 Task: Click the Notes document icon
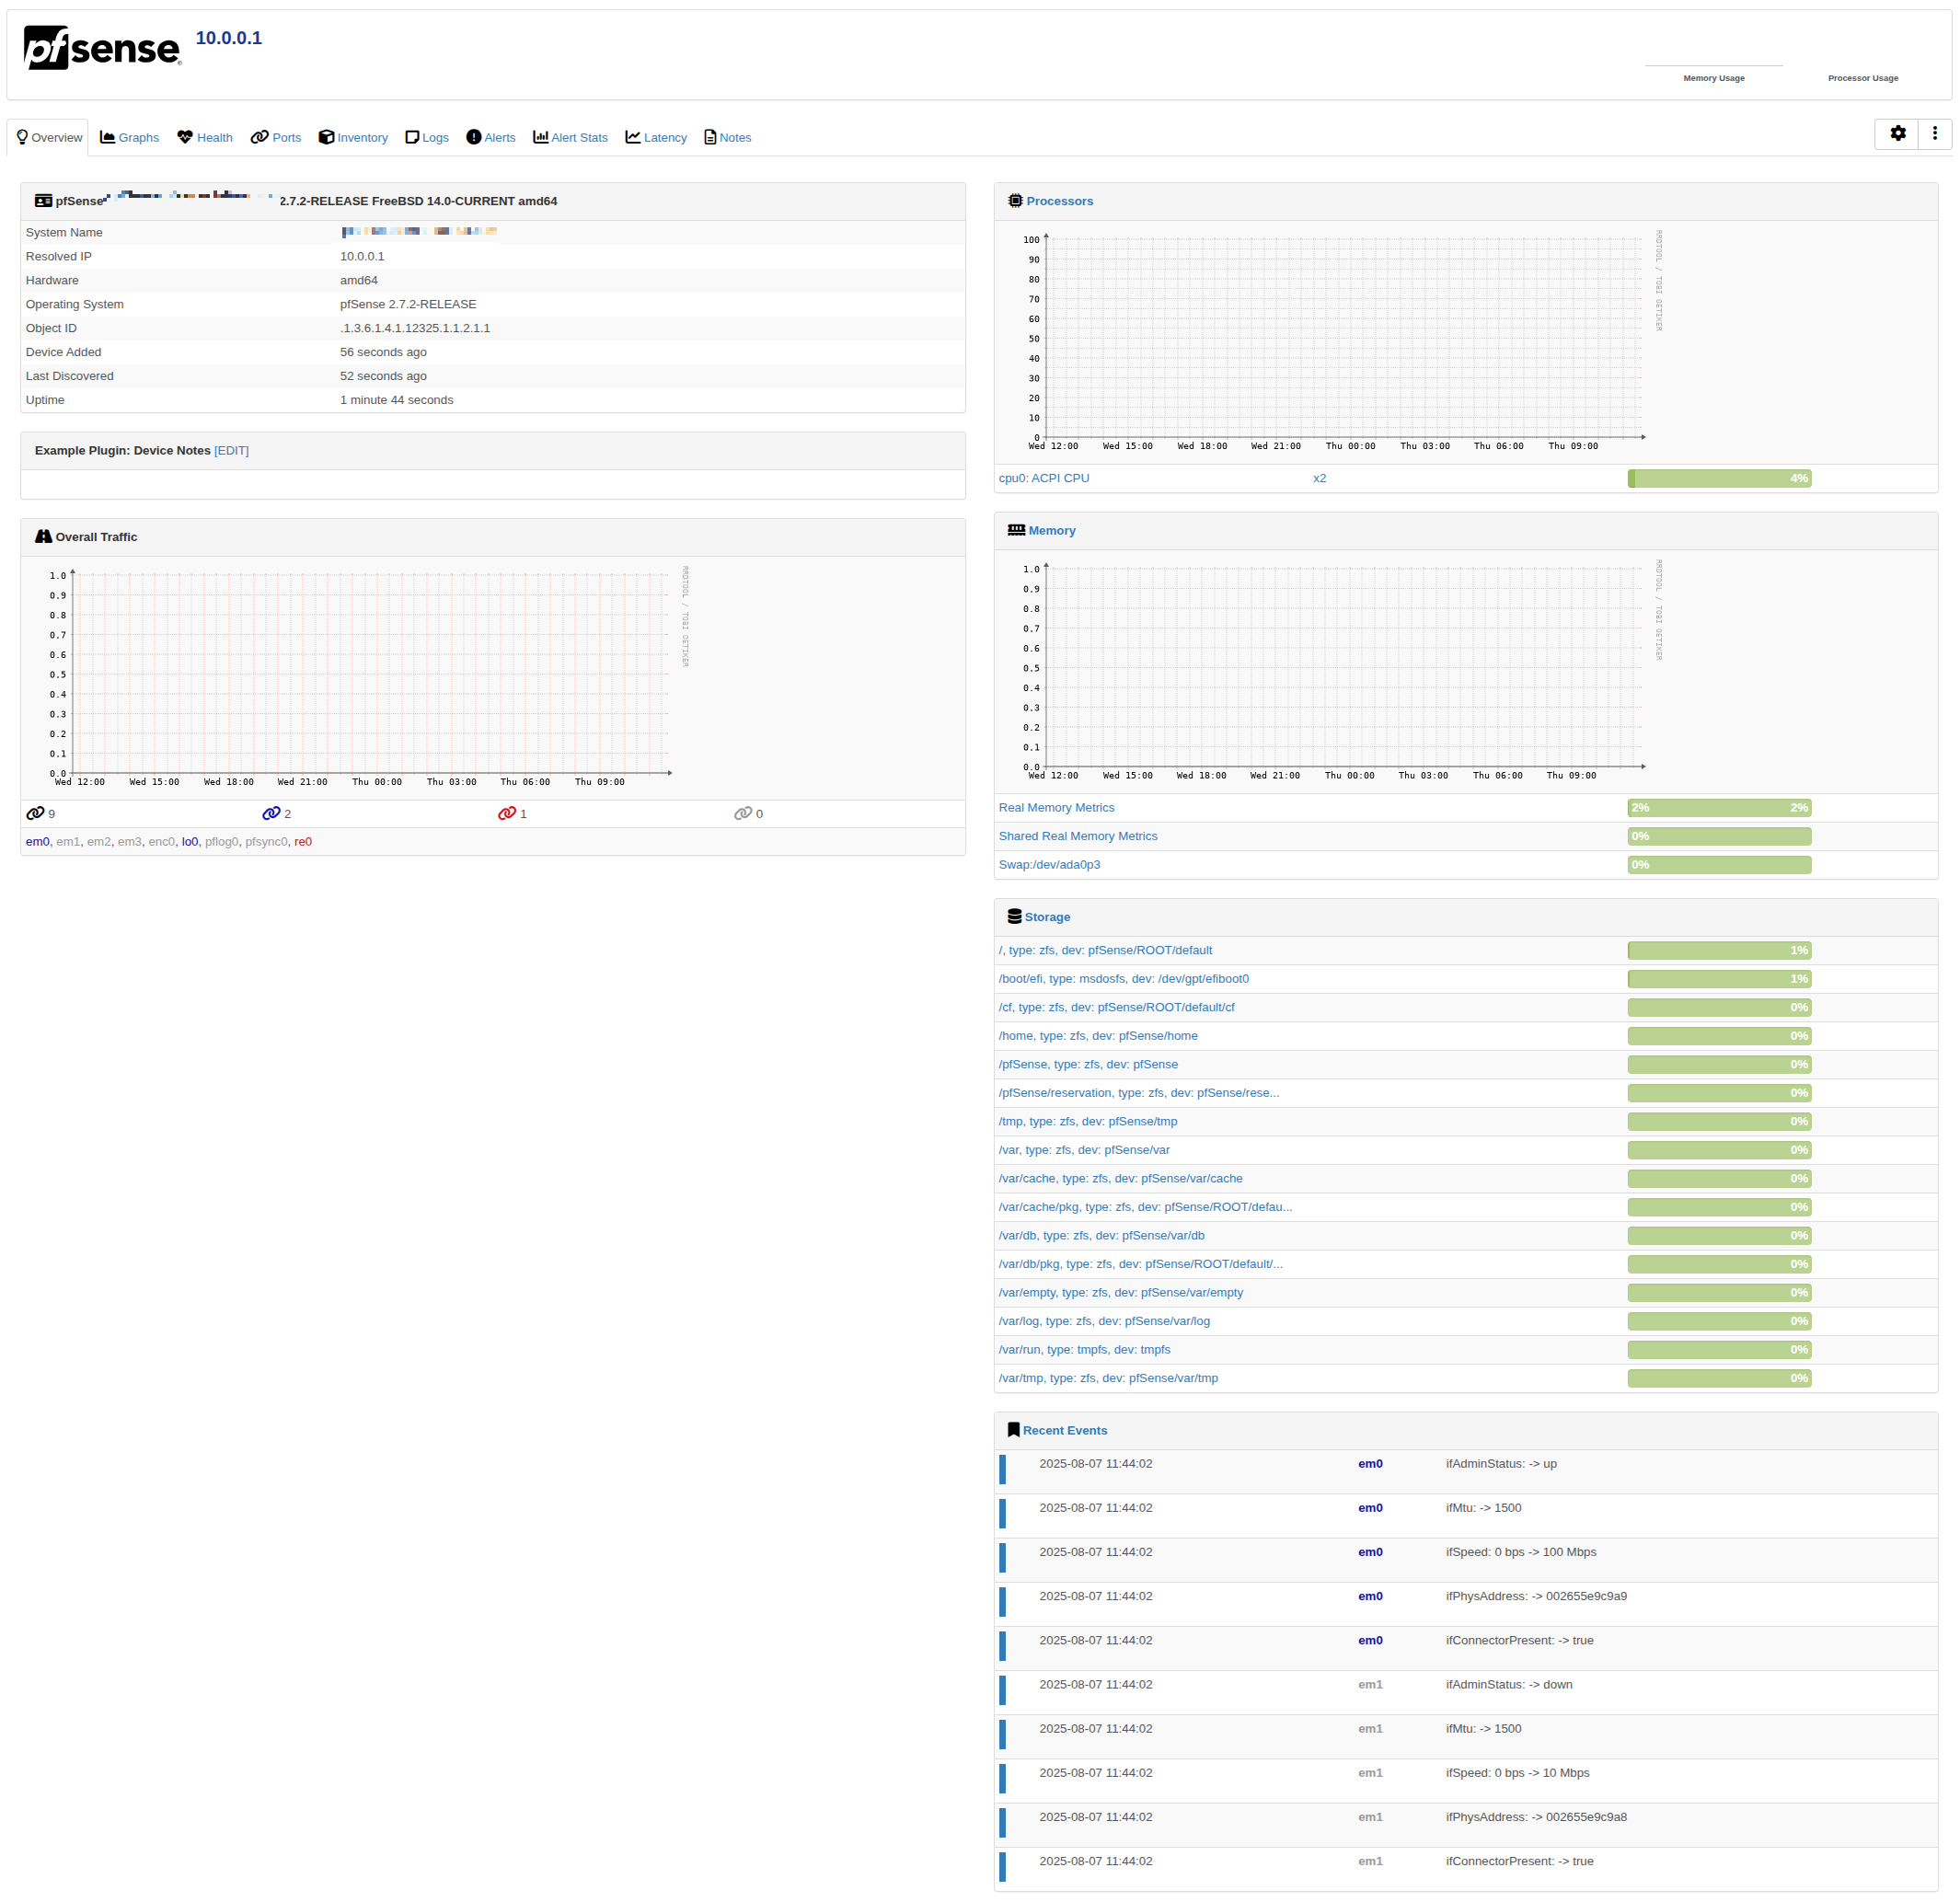click(x=710, y=137)
